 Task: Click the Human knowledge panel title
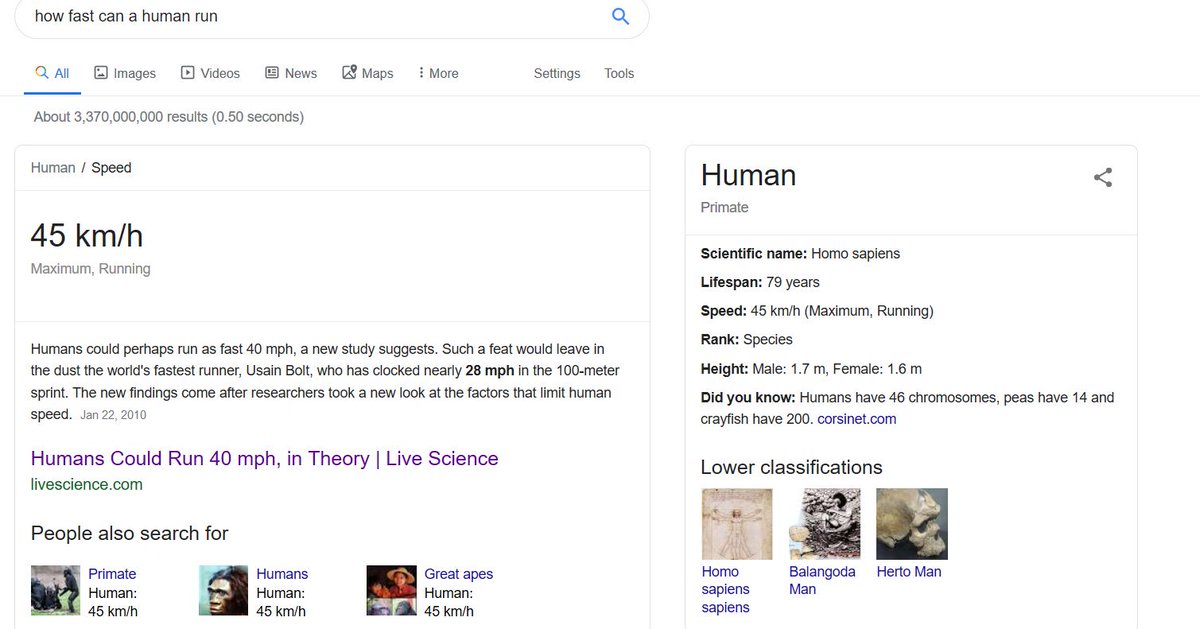click(748, 175)
